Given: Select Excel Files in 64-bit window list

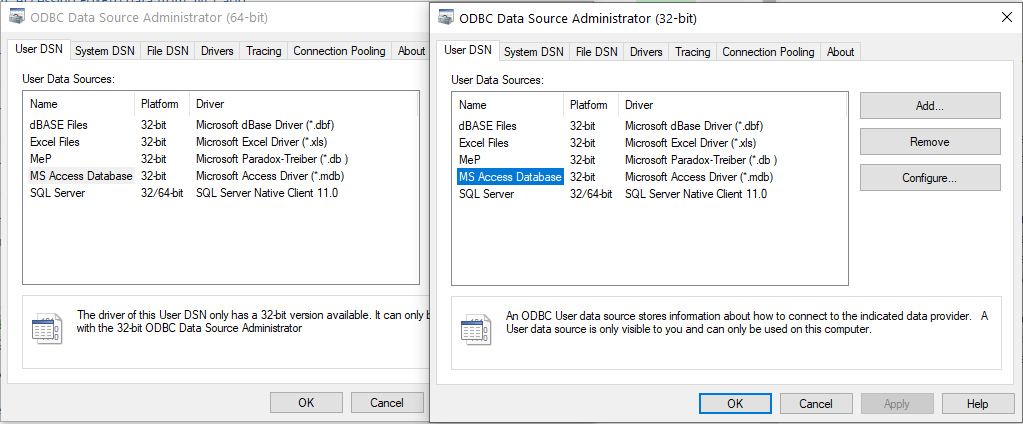Looking at the screenshot, I should pos(54,143).
